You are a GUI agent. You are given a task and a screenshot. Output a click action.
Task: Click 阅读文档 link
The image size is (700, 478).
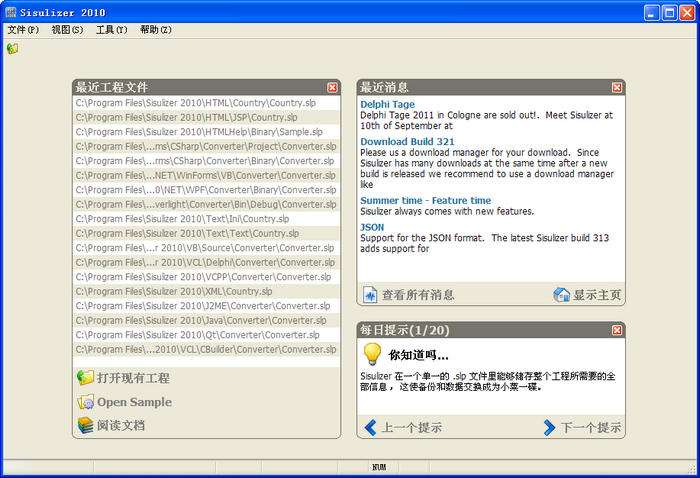(x=121, y=425)
